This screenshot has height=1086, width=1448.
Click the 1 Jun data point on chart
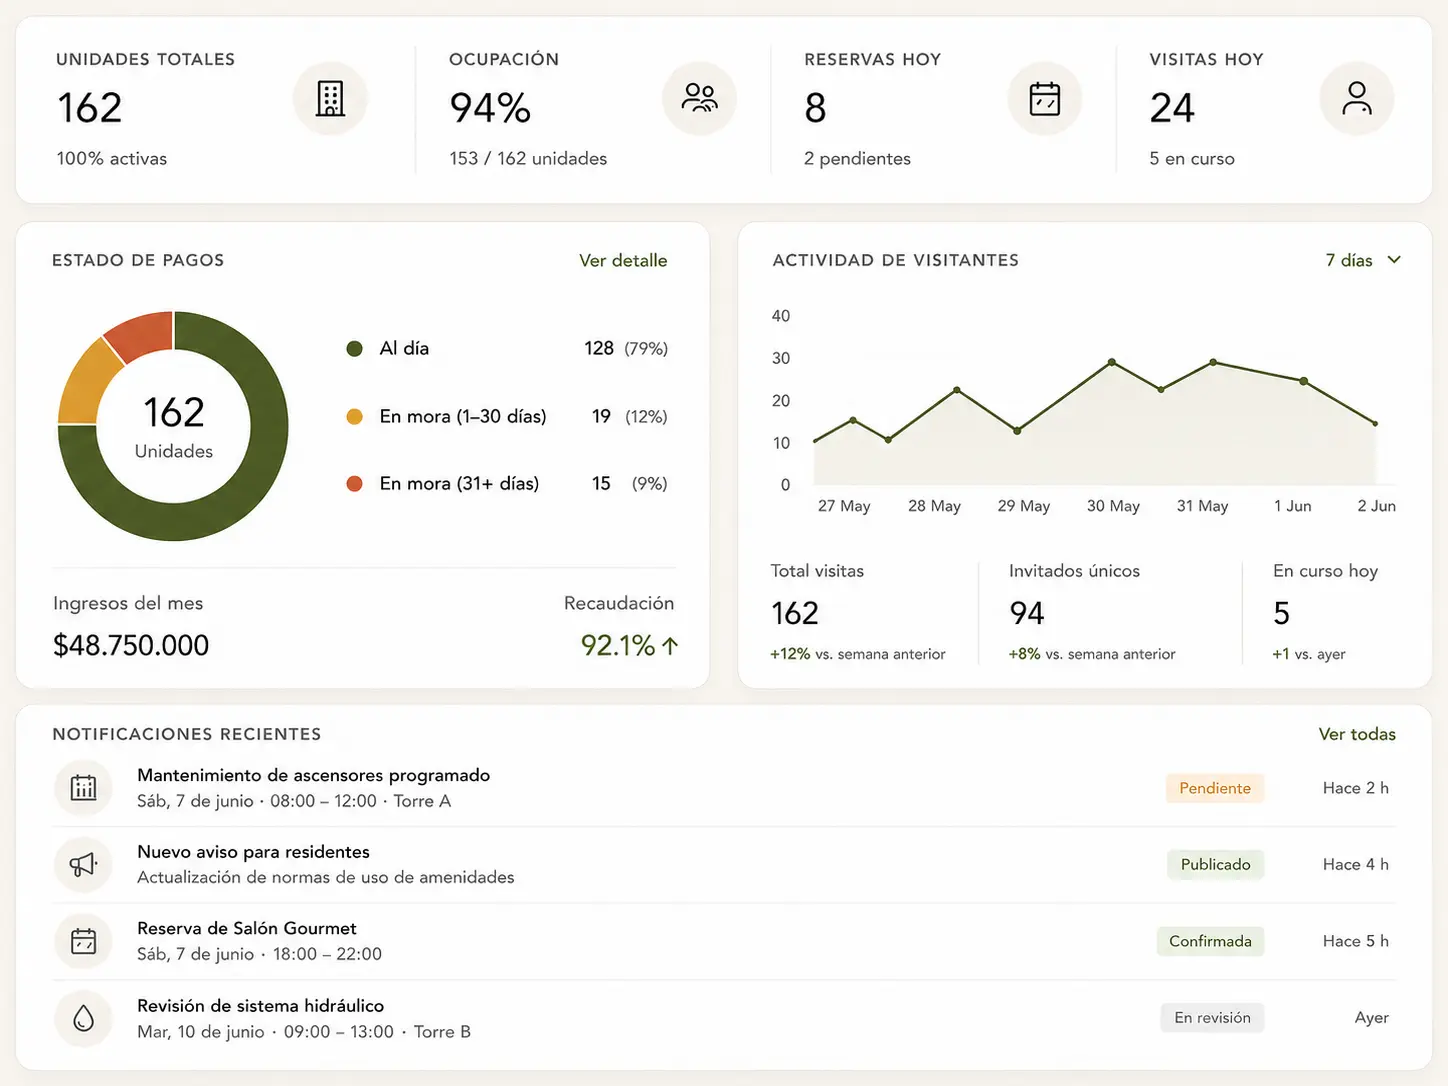tap(1304, 381)
